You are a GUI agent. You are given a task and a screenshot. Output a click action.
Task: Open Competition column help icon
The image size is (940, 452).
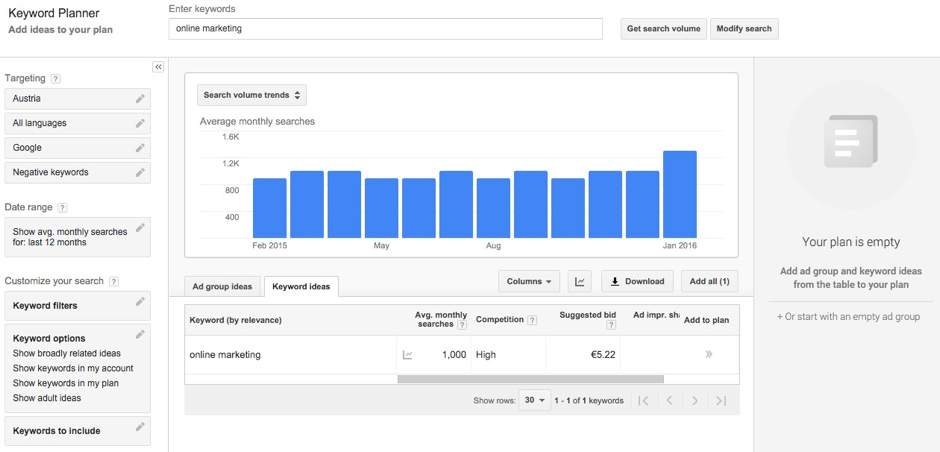pos(532,321)
